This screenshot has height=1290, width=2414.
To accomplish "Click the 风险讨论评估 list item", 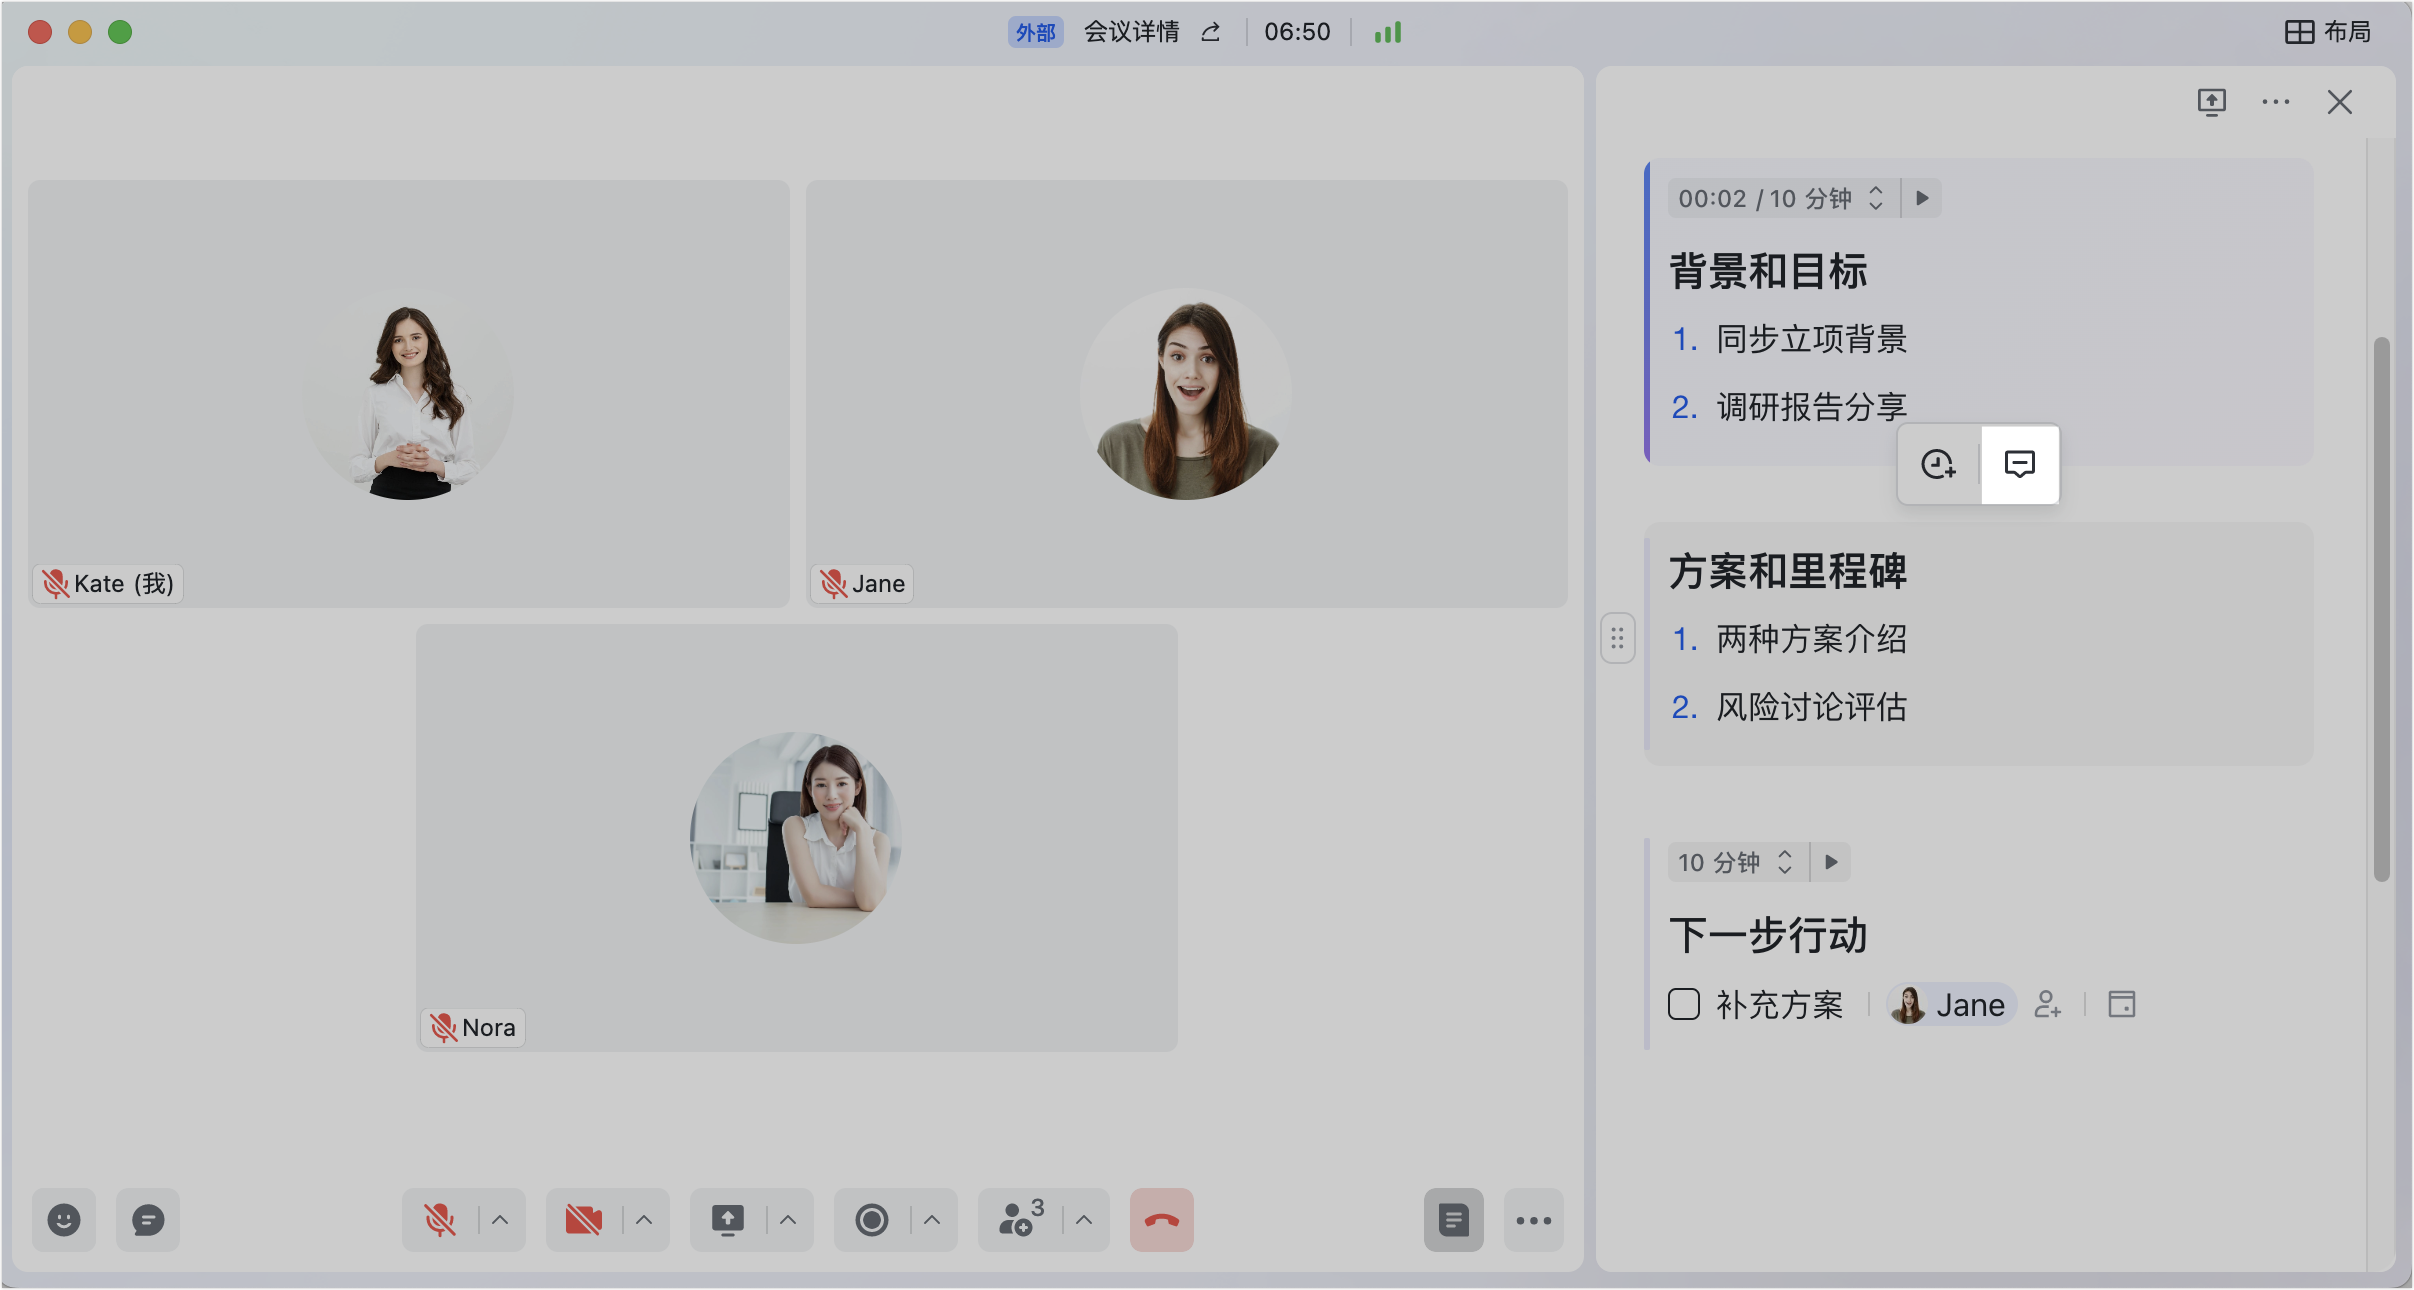I will coord(1812,707).
